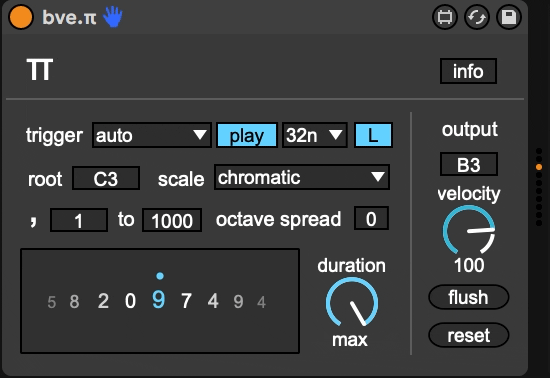Open the trigger mode dropdown set to auto
550x378 pixels.
[152, 135]
